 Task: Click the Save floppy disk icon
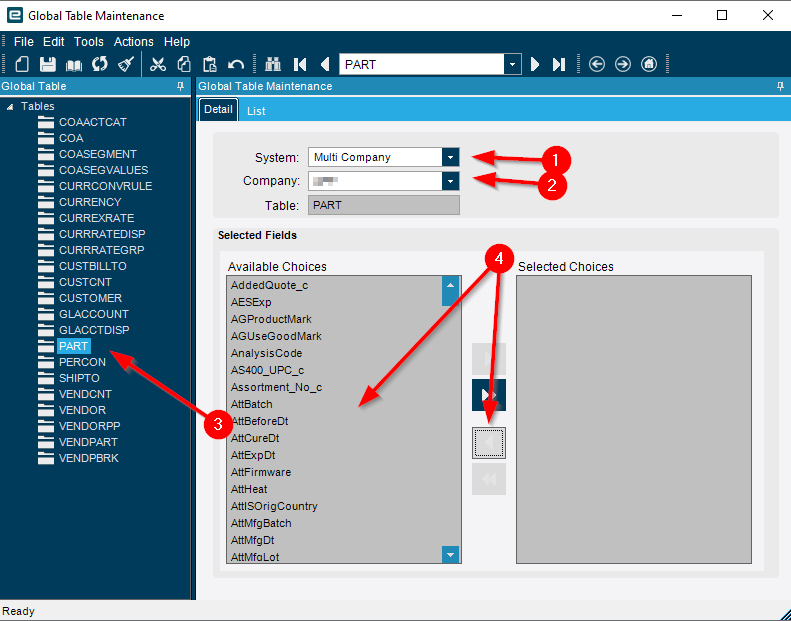click(47, 64)
